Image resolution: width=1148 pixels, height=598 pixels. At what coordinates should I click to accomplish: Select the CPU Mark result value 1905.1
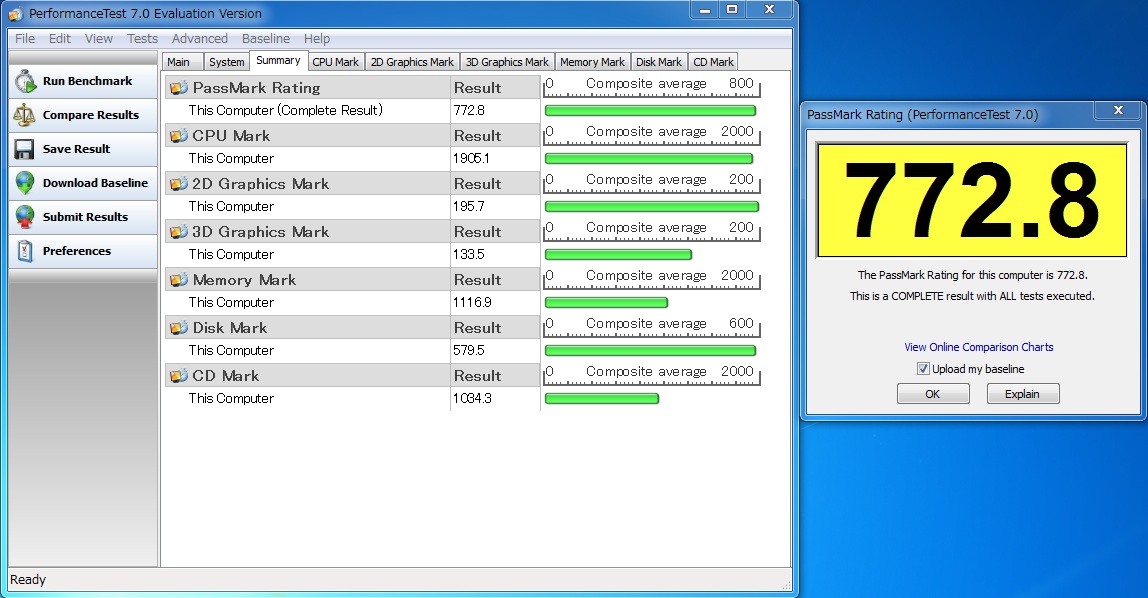[x=471, y=159]
